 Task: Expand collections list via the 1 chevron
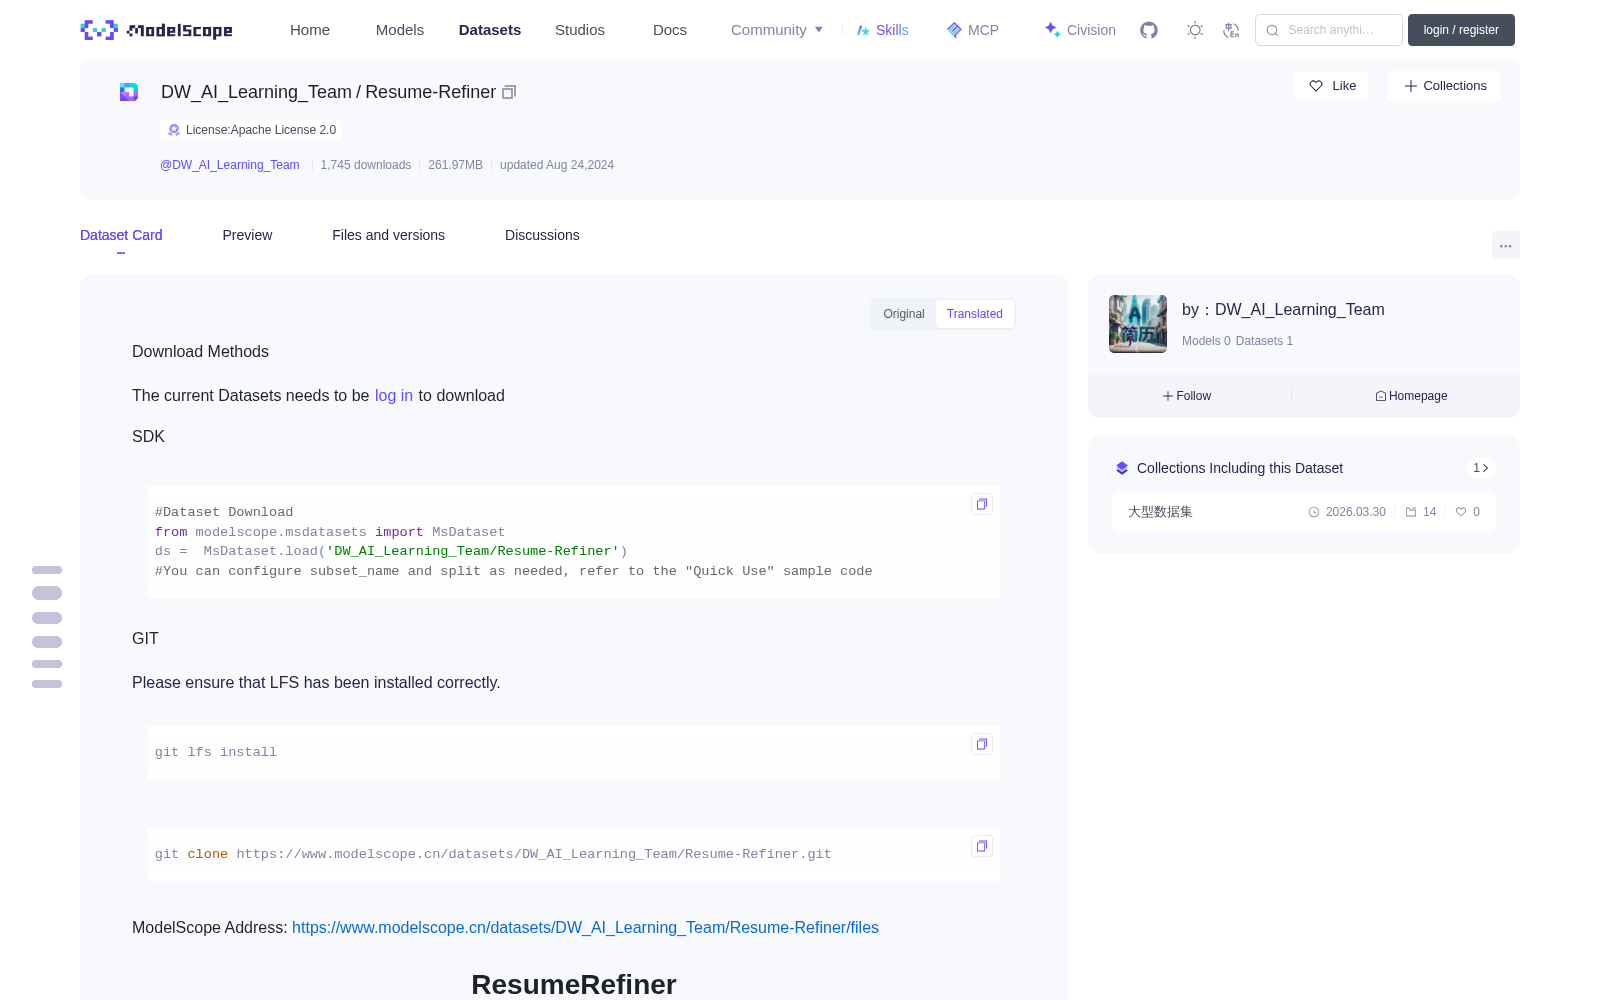pos(1481,468)
